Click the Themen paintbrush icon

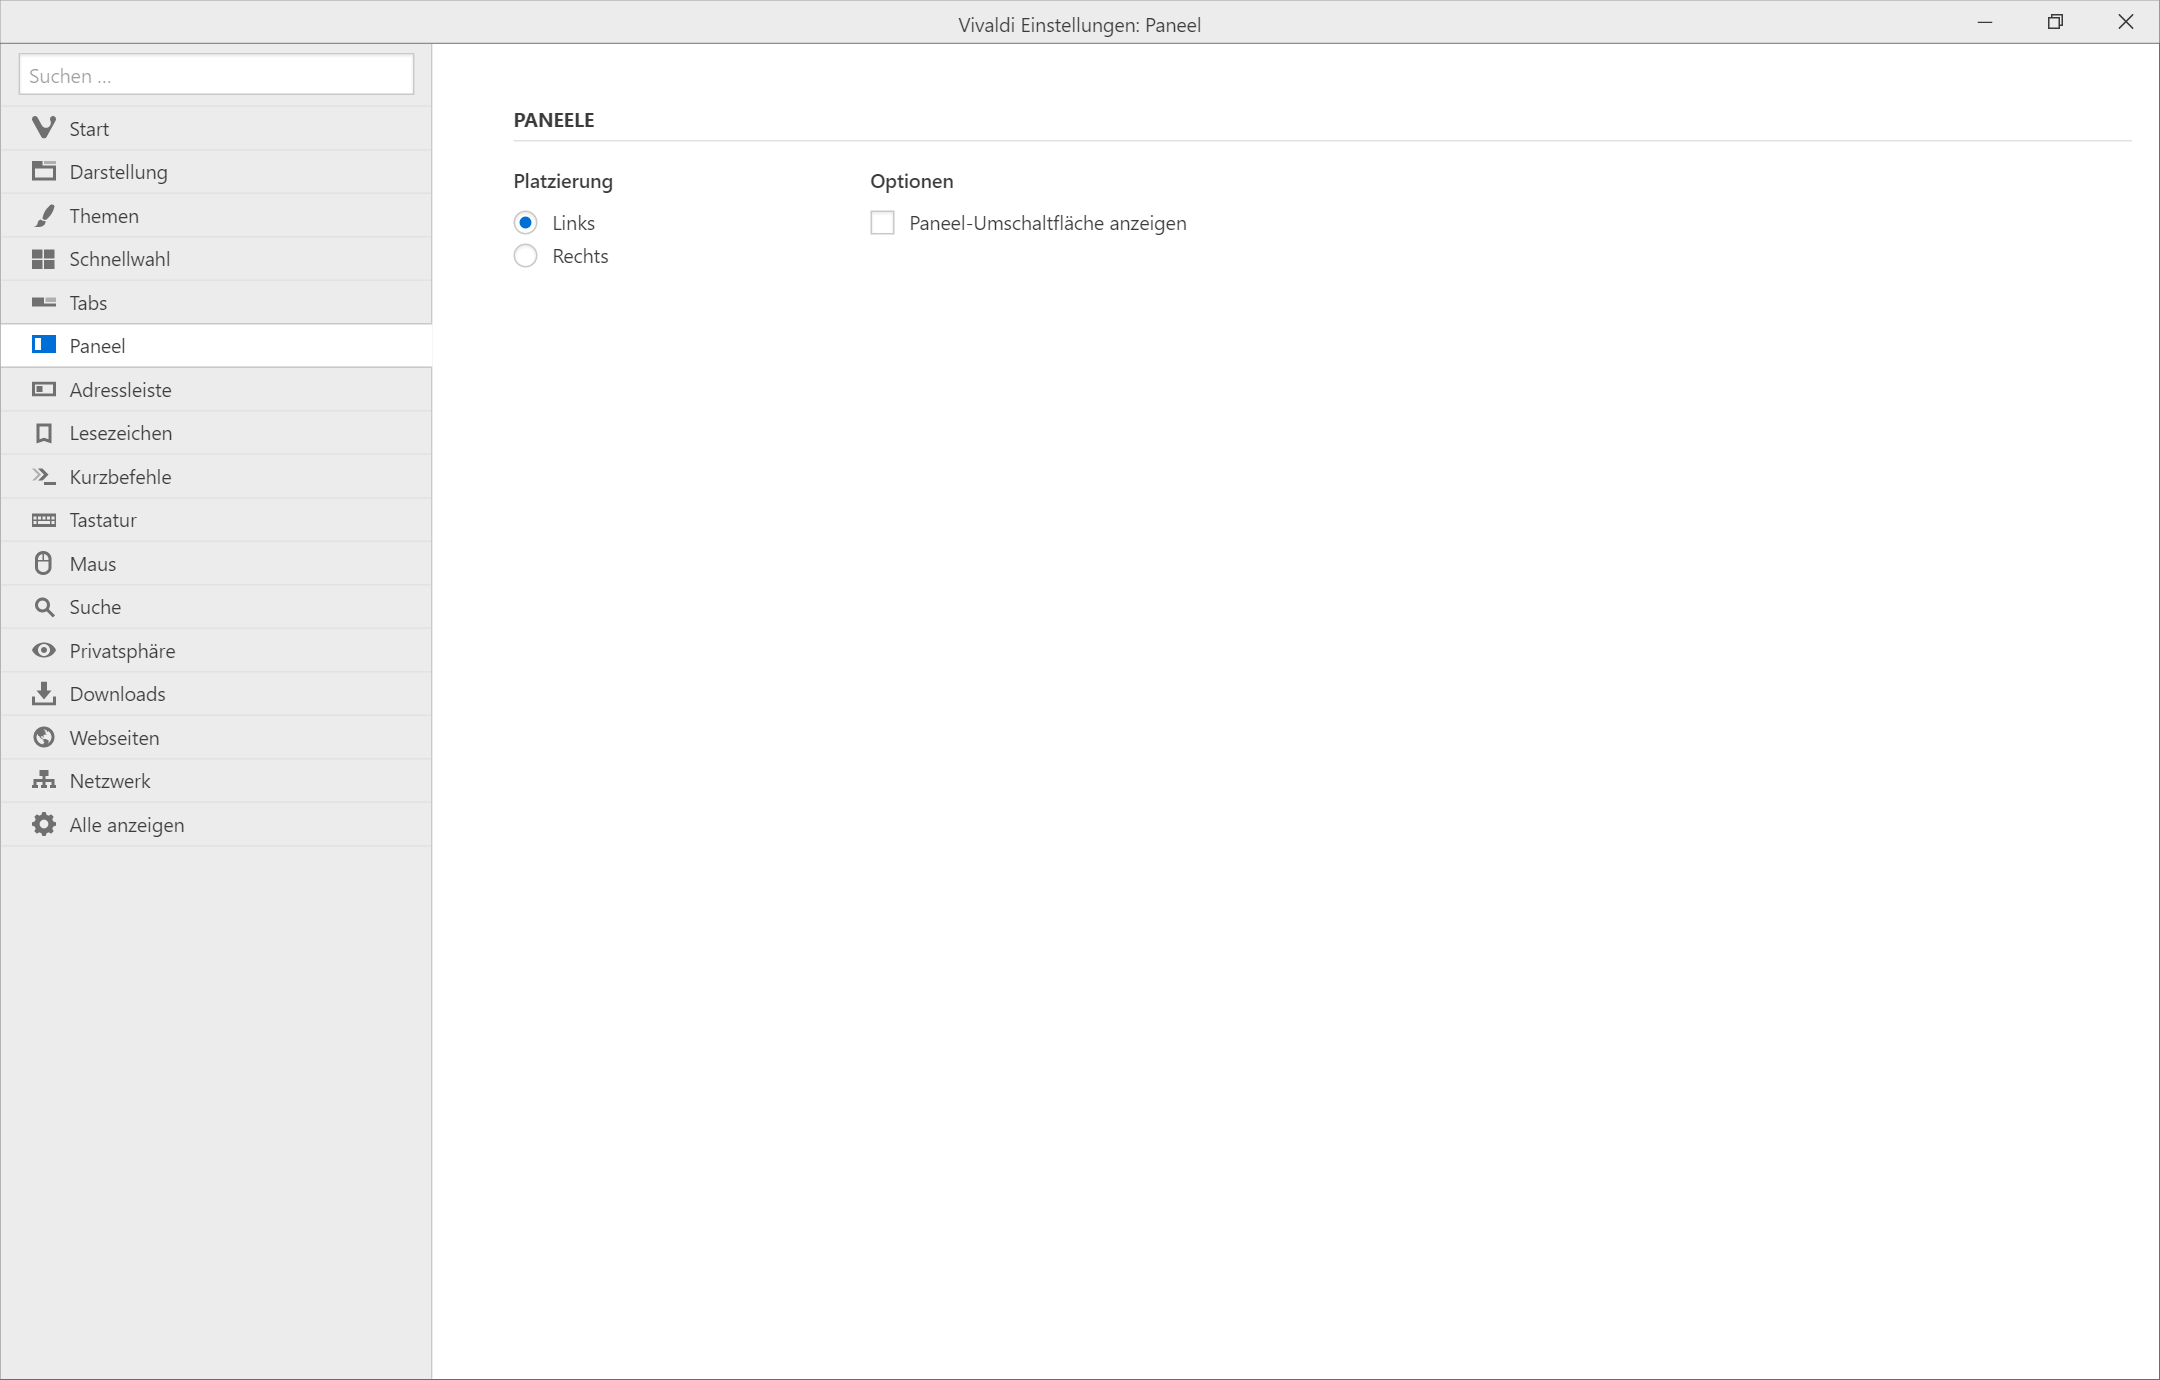coord(43,215)
